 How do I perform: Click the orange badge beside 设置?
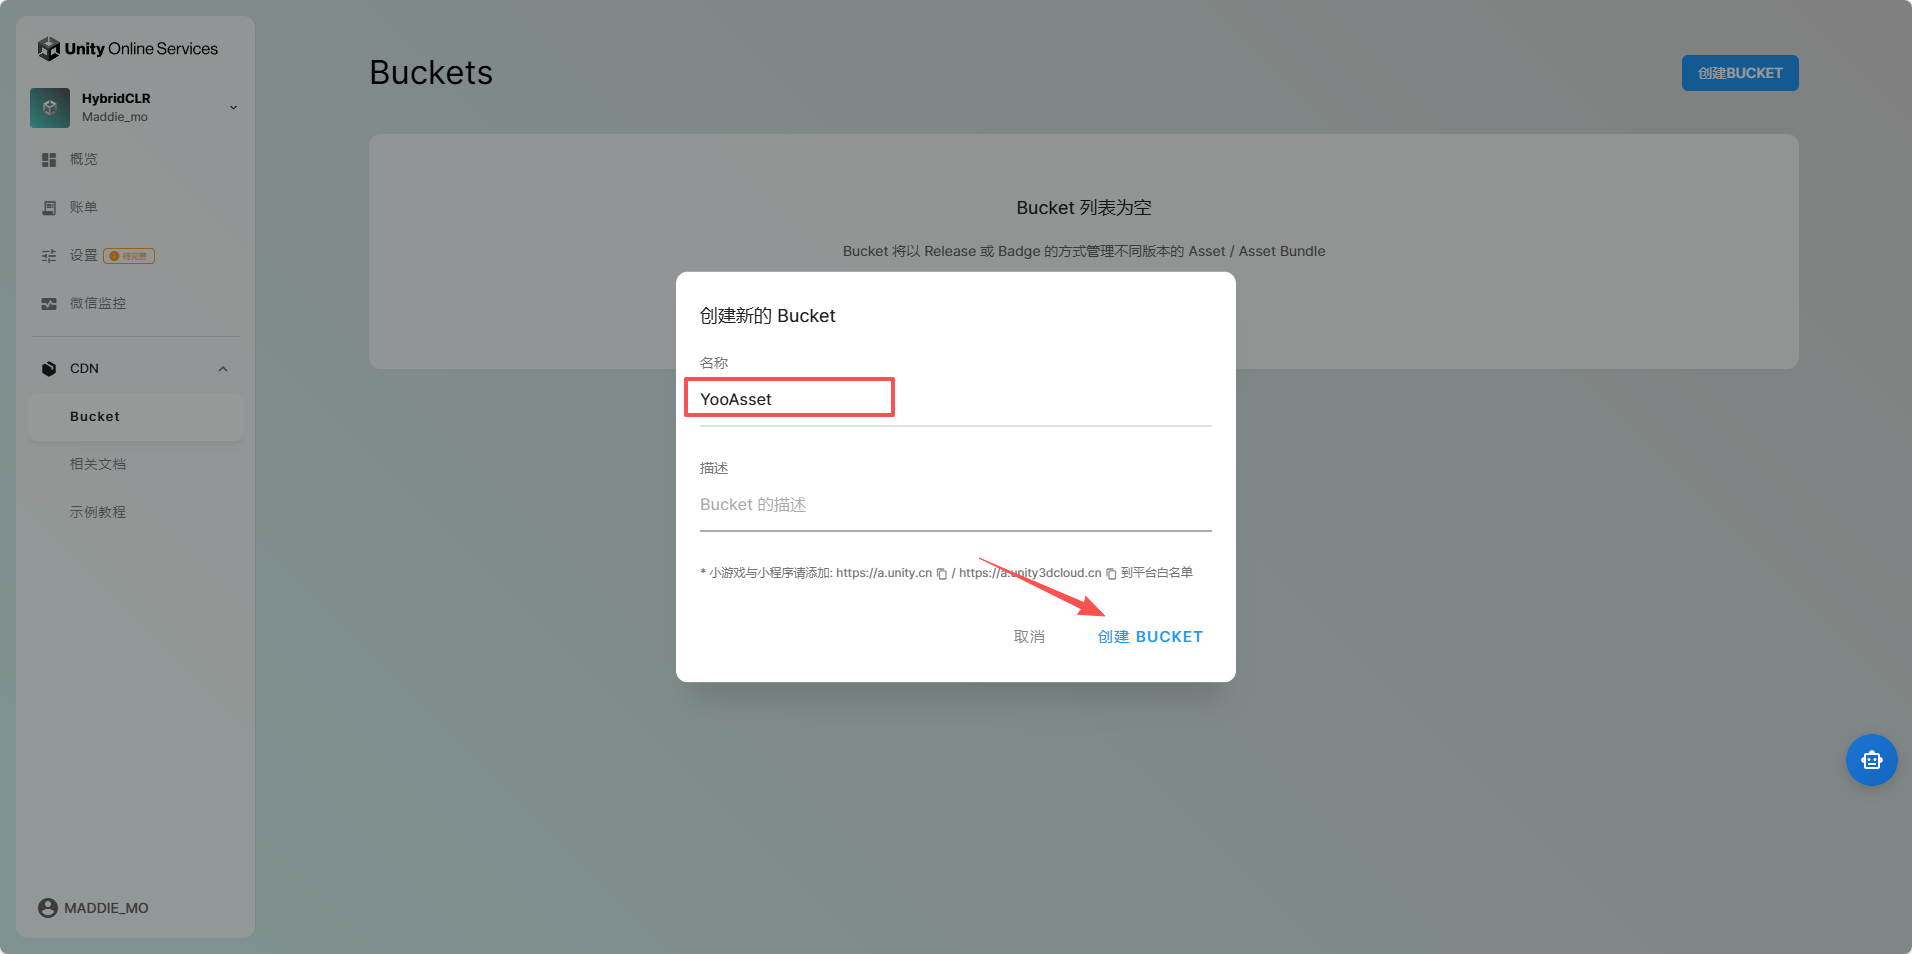coord(129,256)
